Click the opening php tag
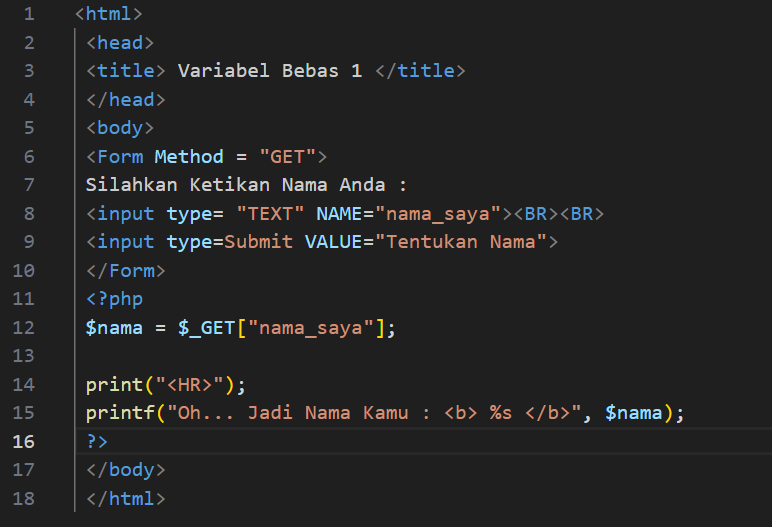The height and width of the screenshot is (527, 772). (x=114, y=299)
